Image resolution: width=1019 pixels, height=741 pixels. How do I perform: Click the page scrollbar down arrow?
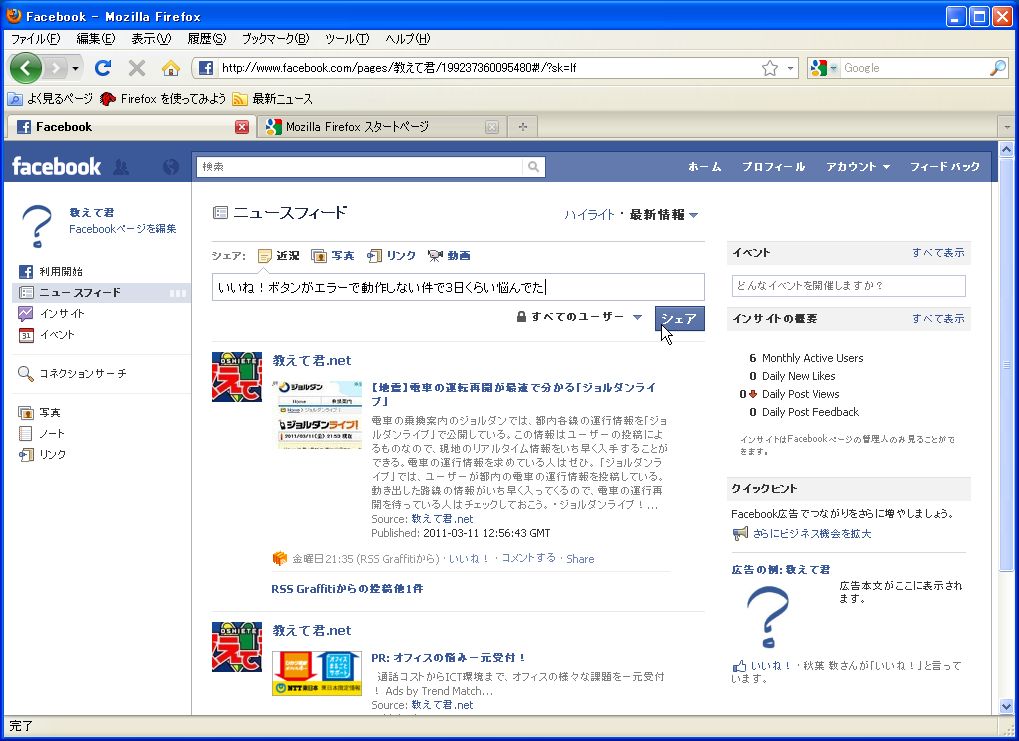(1006, 707)
